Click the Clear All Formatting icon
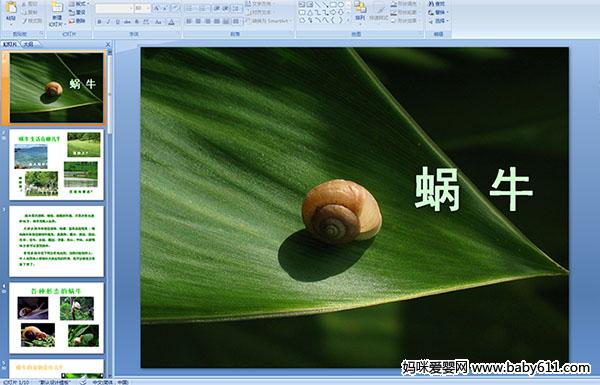The height and width of the screenshot is (385, 600). click(x=176, y=8)
